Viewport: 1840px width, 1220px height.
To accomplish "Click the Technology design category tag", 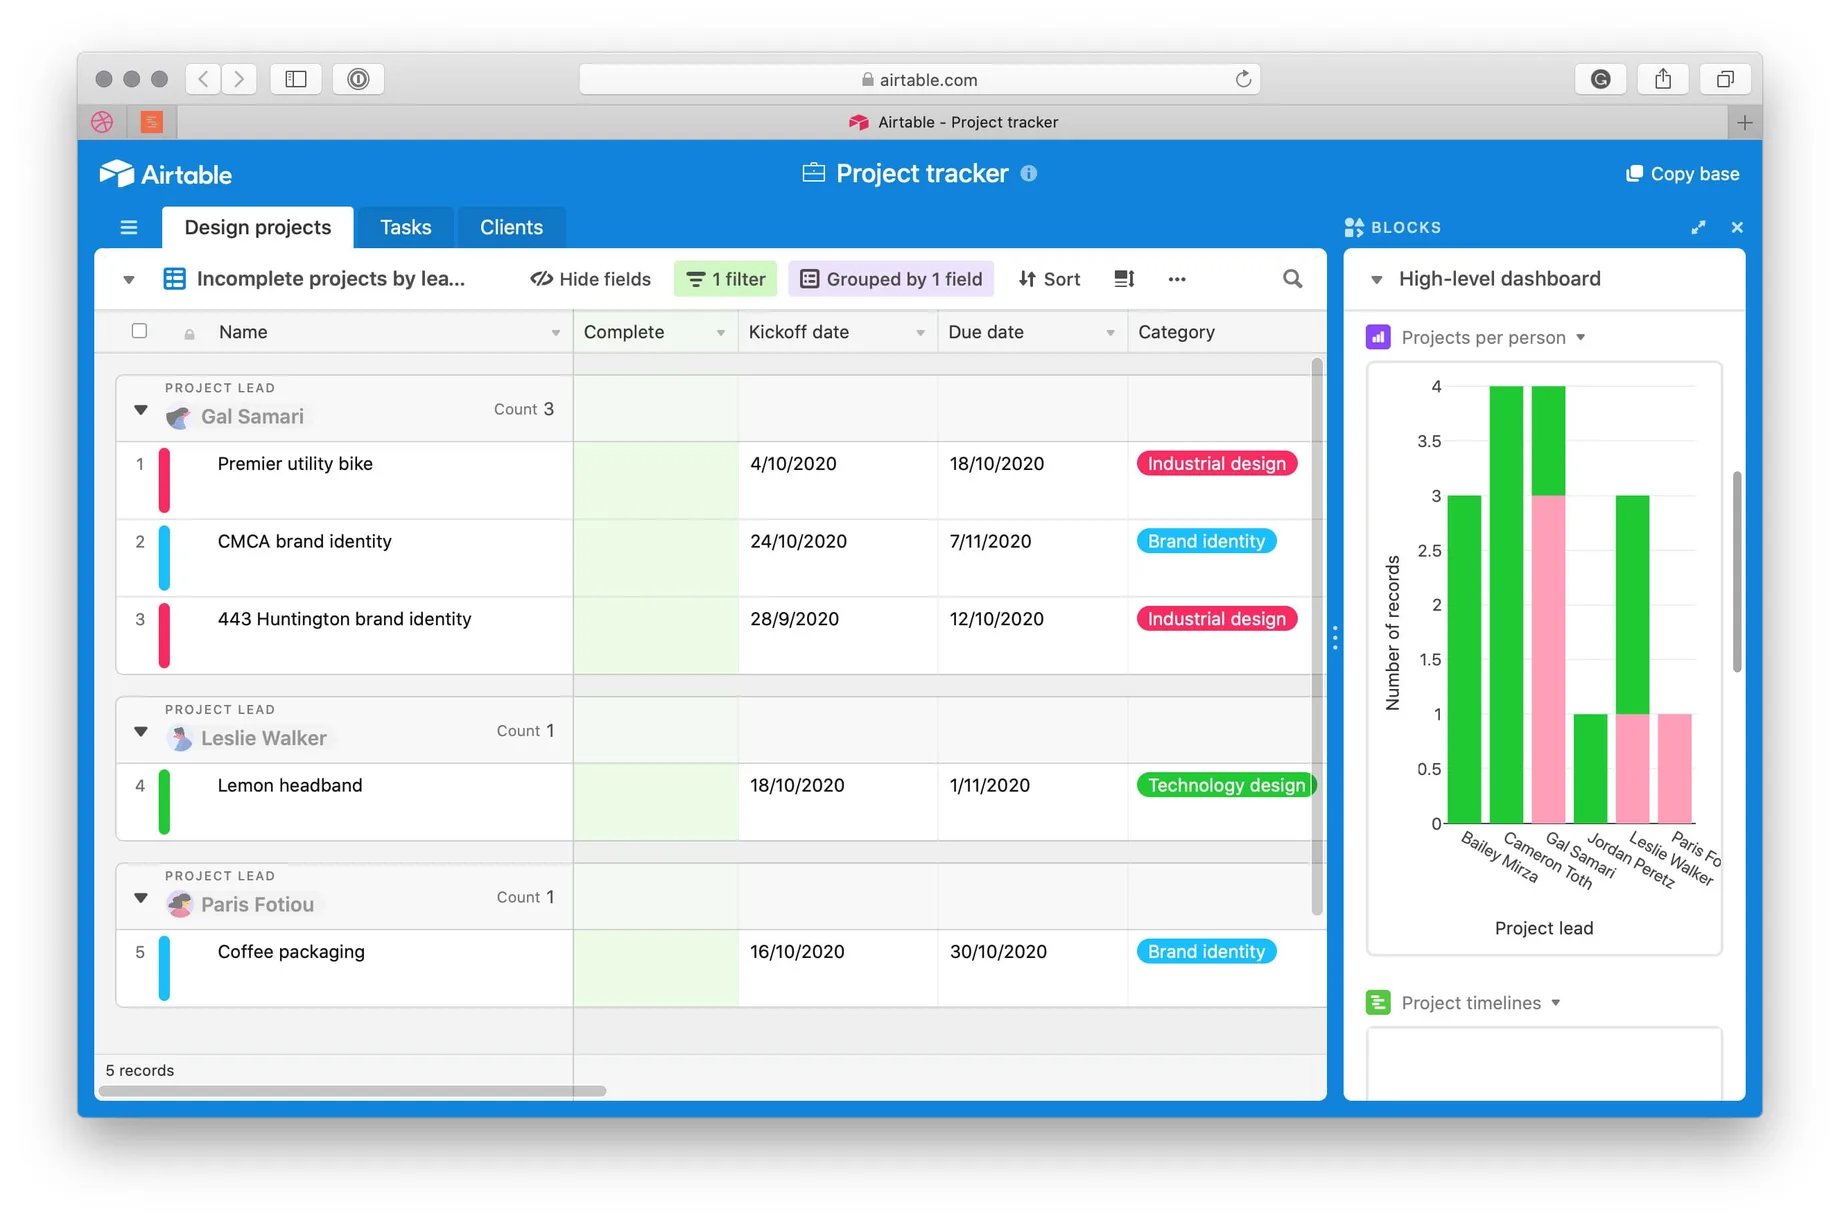I will point(1226,785).
